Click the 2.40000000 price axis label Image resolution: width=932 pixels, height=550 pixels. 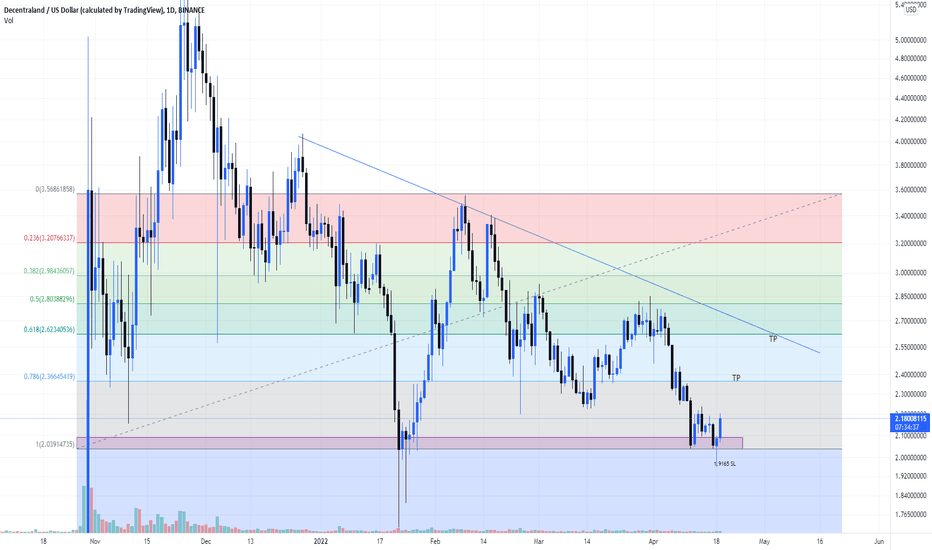(909, 375)
